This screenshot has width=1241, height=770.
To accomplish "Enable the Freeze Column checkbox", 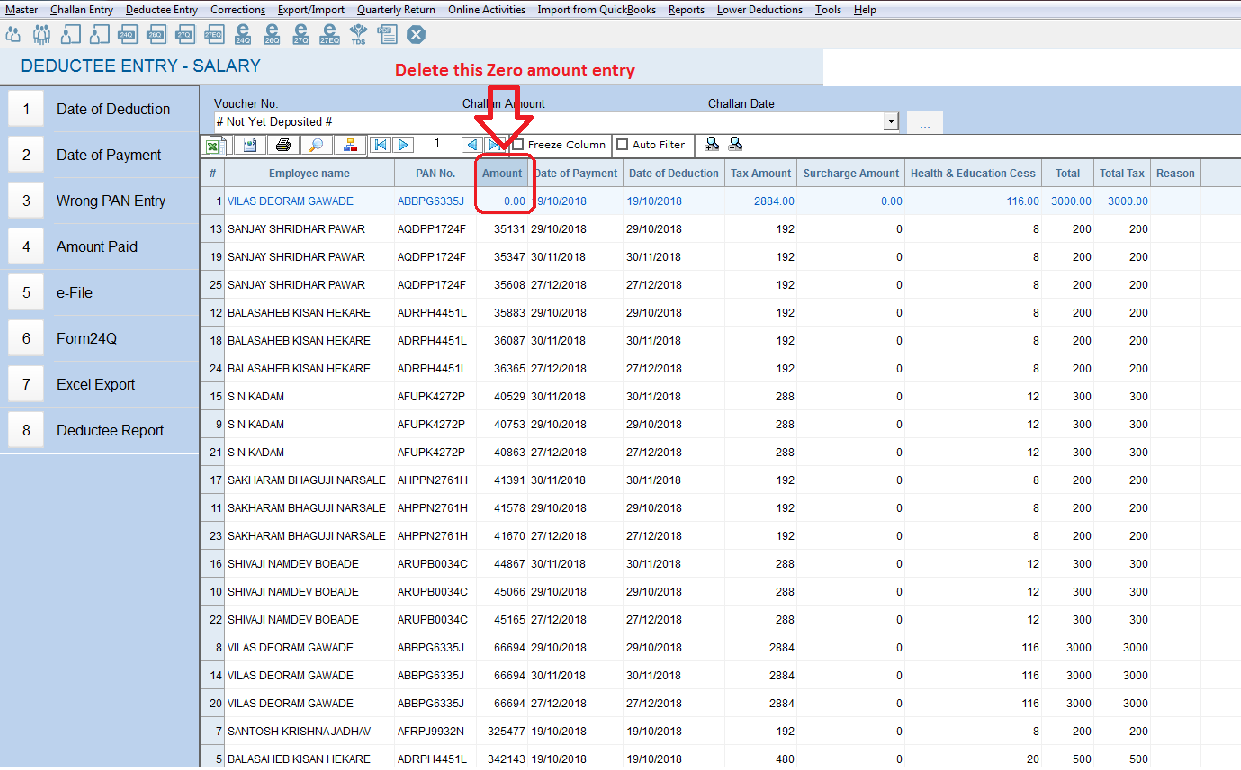I will pyautogui.click(x=519, y=145).
